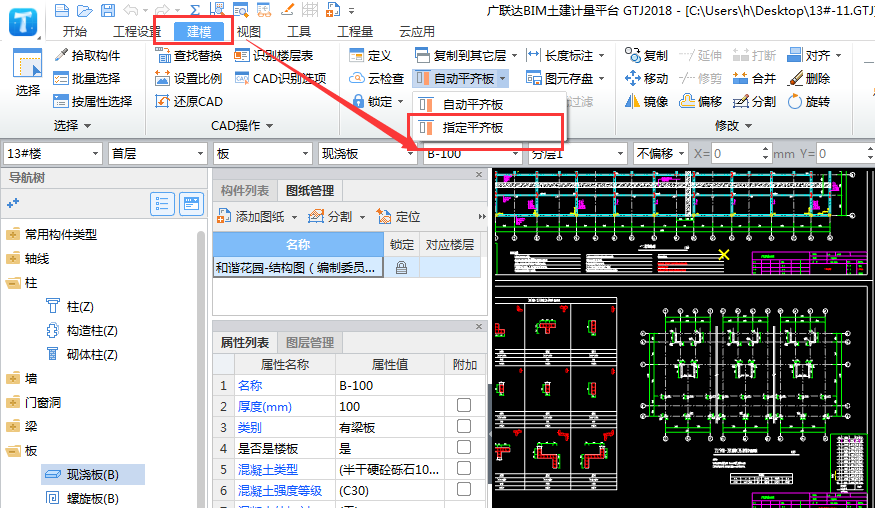Viewport: 875px width, 508px height.
Task: Expand the 复制到其它层 dropdown arrow
Action: pyautogui.click(x=514, y=56)
